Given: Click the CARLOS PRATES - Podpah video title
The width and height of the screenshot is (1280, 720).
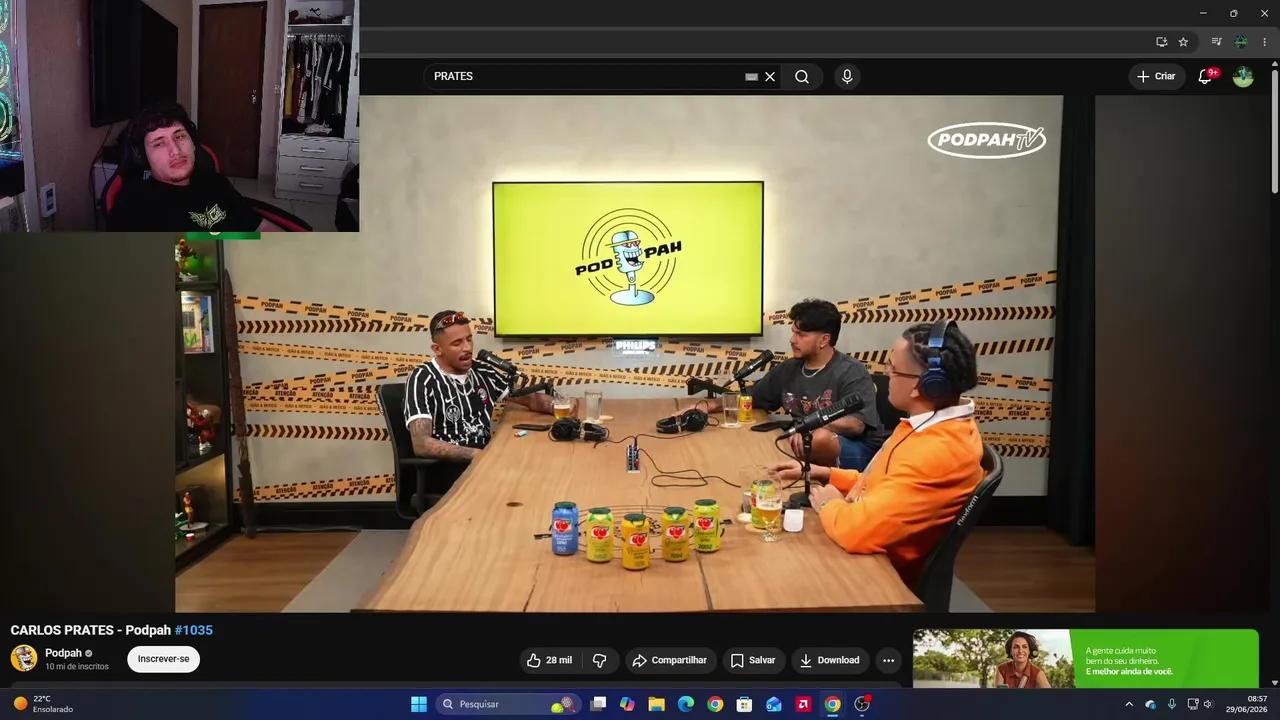Looking at the screenshot, I should pos(91,630).
